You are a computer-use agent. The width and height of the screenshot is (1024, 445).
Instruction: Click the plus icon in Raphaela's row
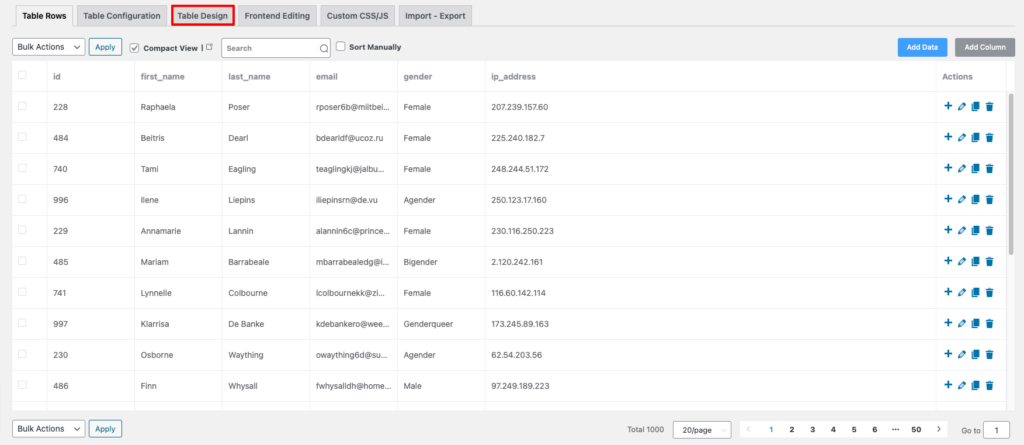coord(948,106)
